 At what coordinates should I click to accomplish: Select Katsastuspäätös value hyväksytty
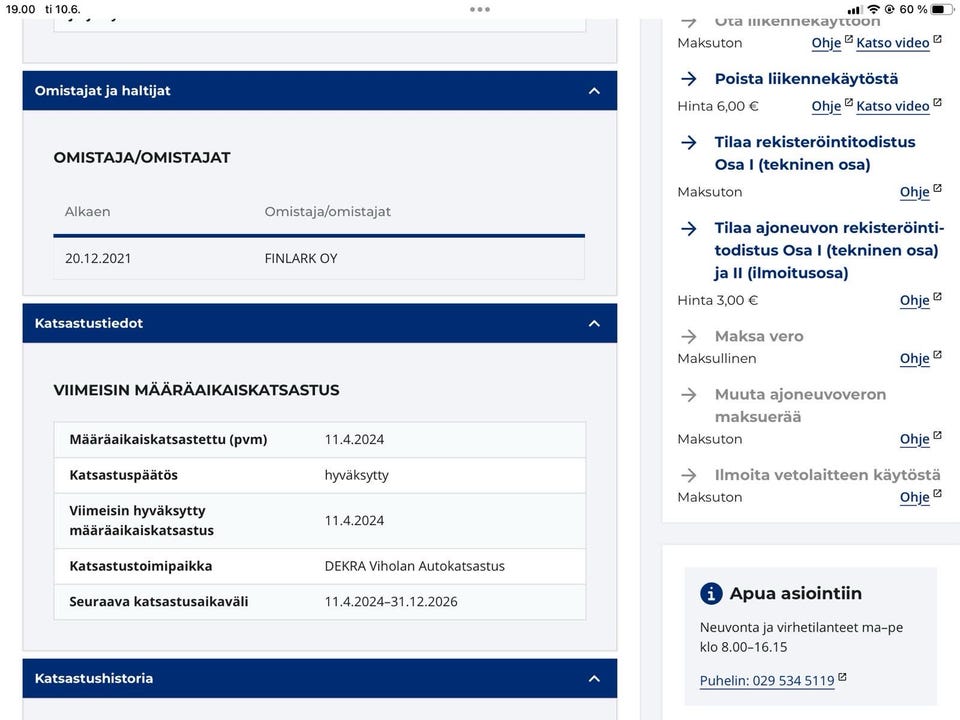click(x=356, y=476)
